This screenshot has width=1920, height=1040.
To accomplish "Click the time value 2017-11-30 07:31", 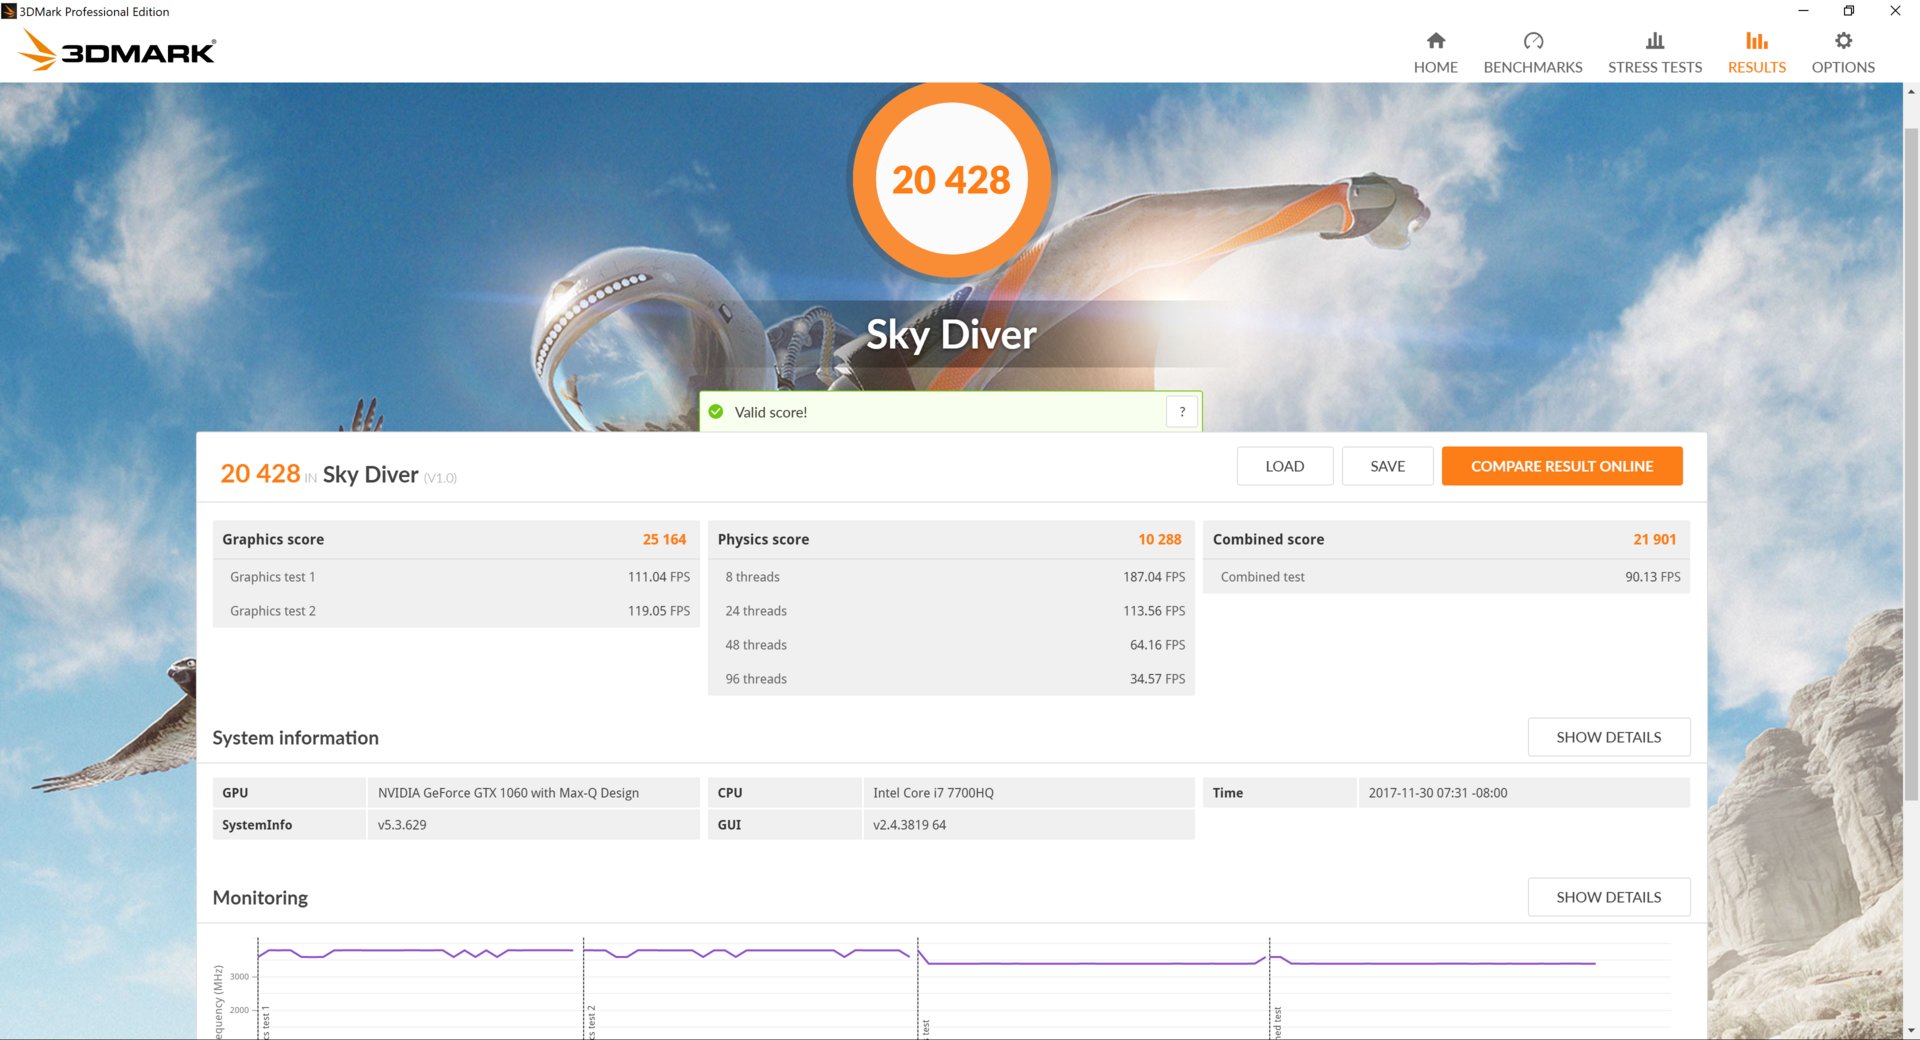I will (1437, 793).
